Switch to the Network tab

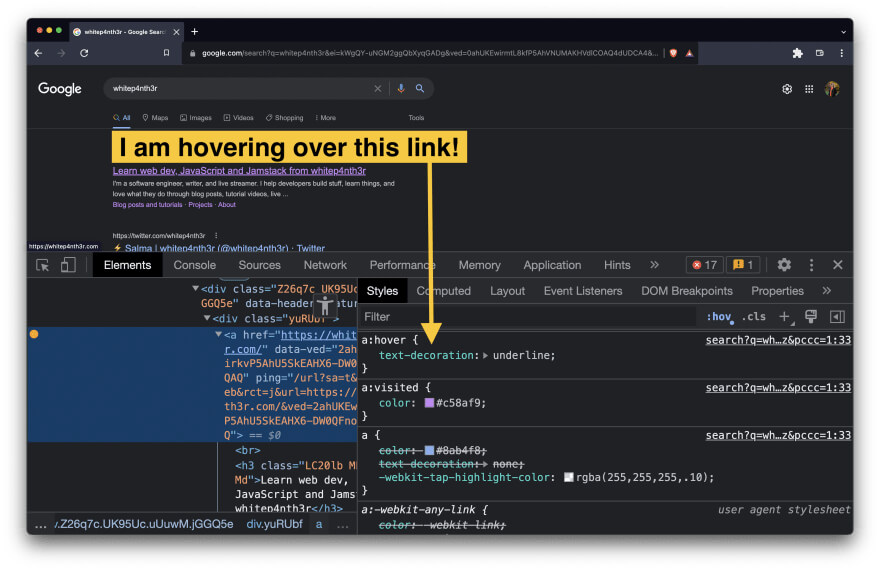tap(325, 265)
